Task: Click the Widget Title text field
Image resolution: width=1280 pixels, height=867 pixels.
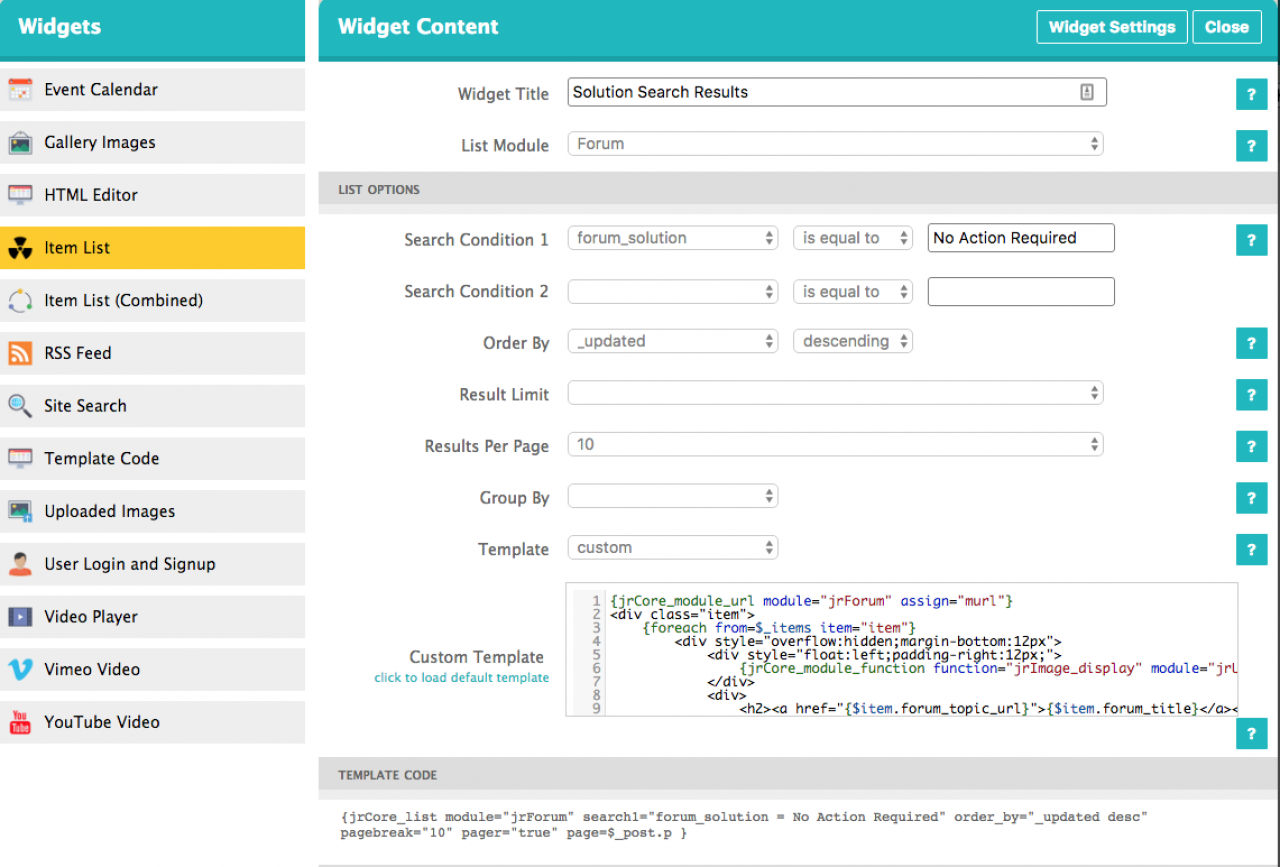Action: [x=820, y=92]
